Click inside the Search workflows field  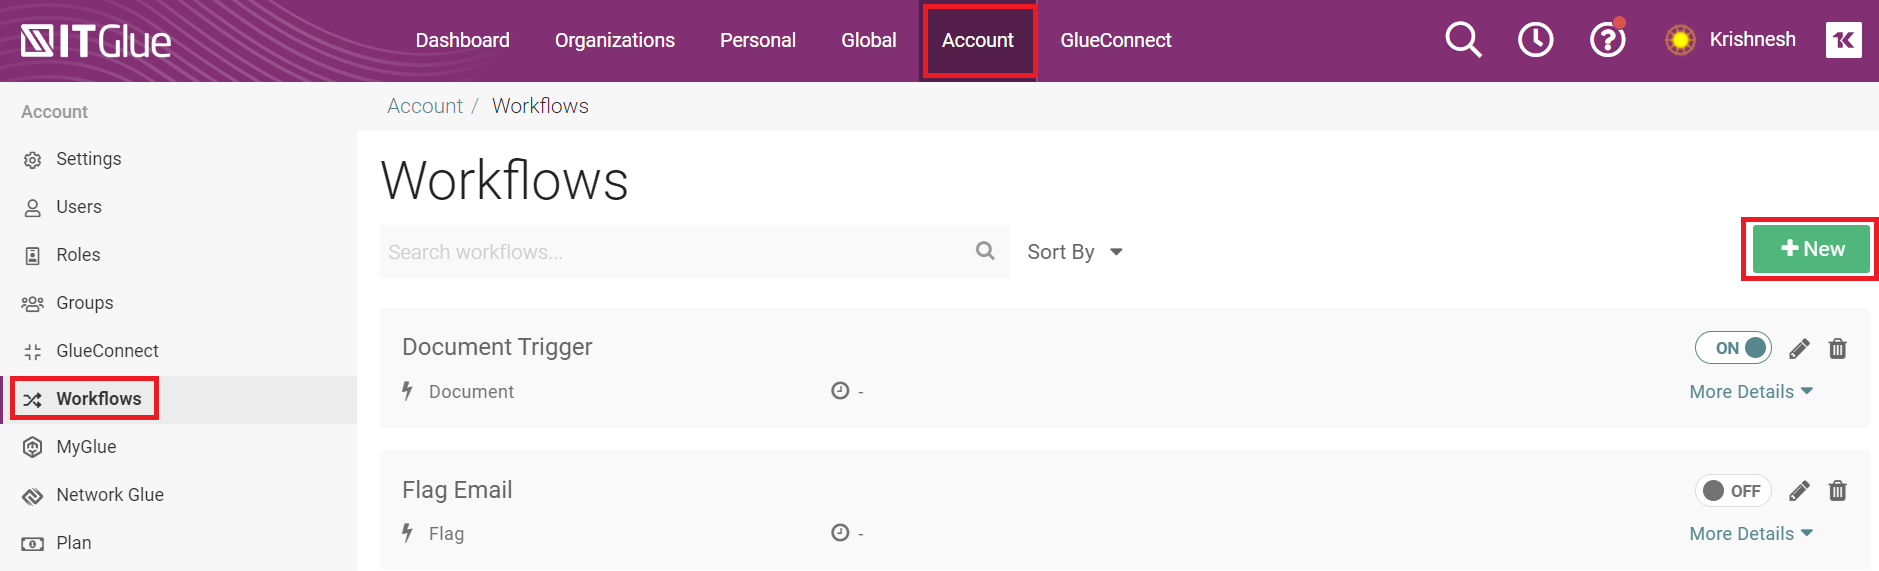point(694,252)
